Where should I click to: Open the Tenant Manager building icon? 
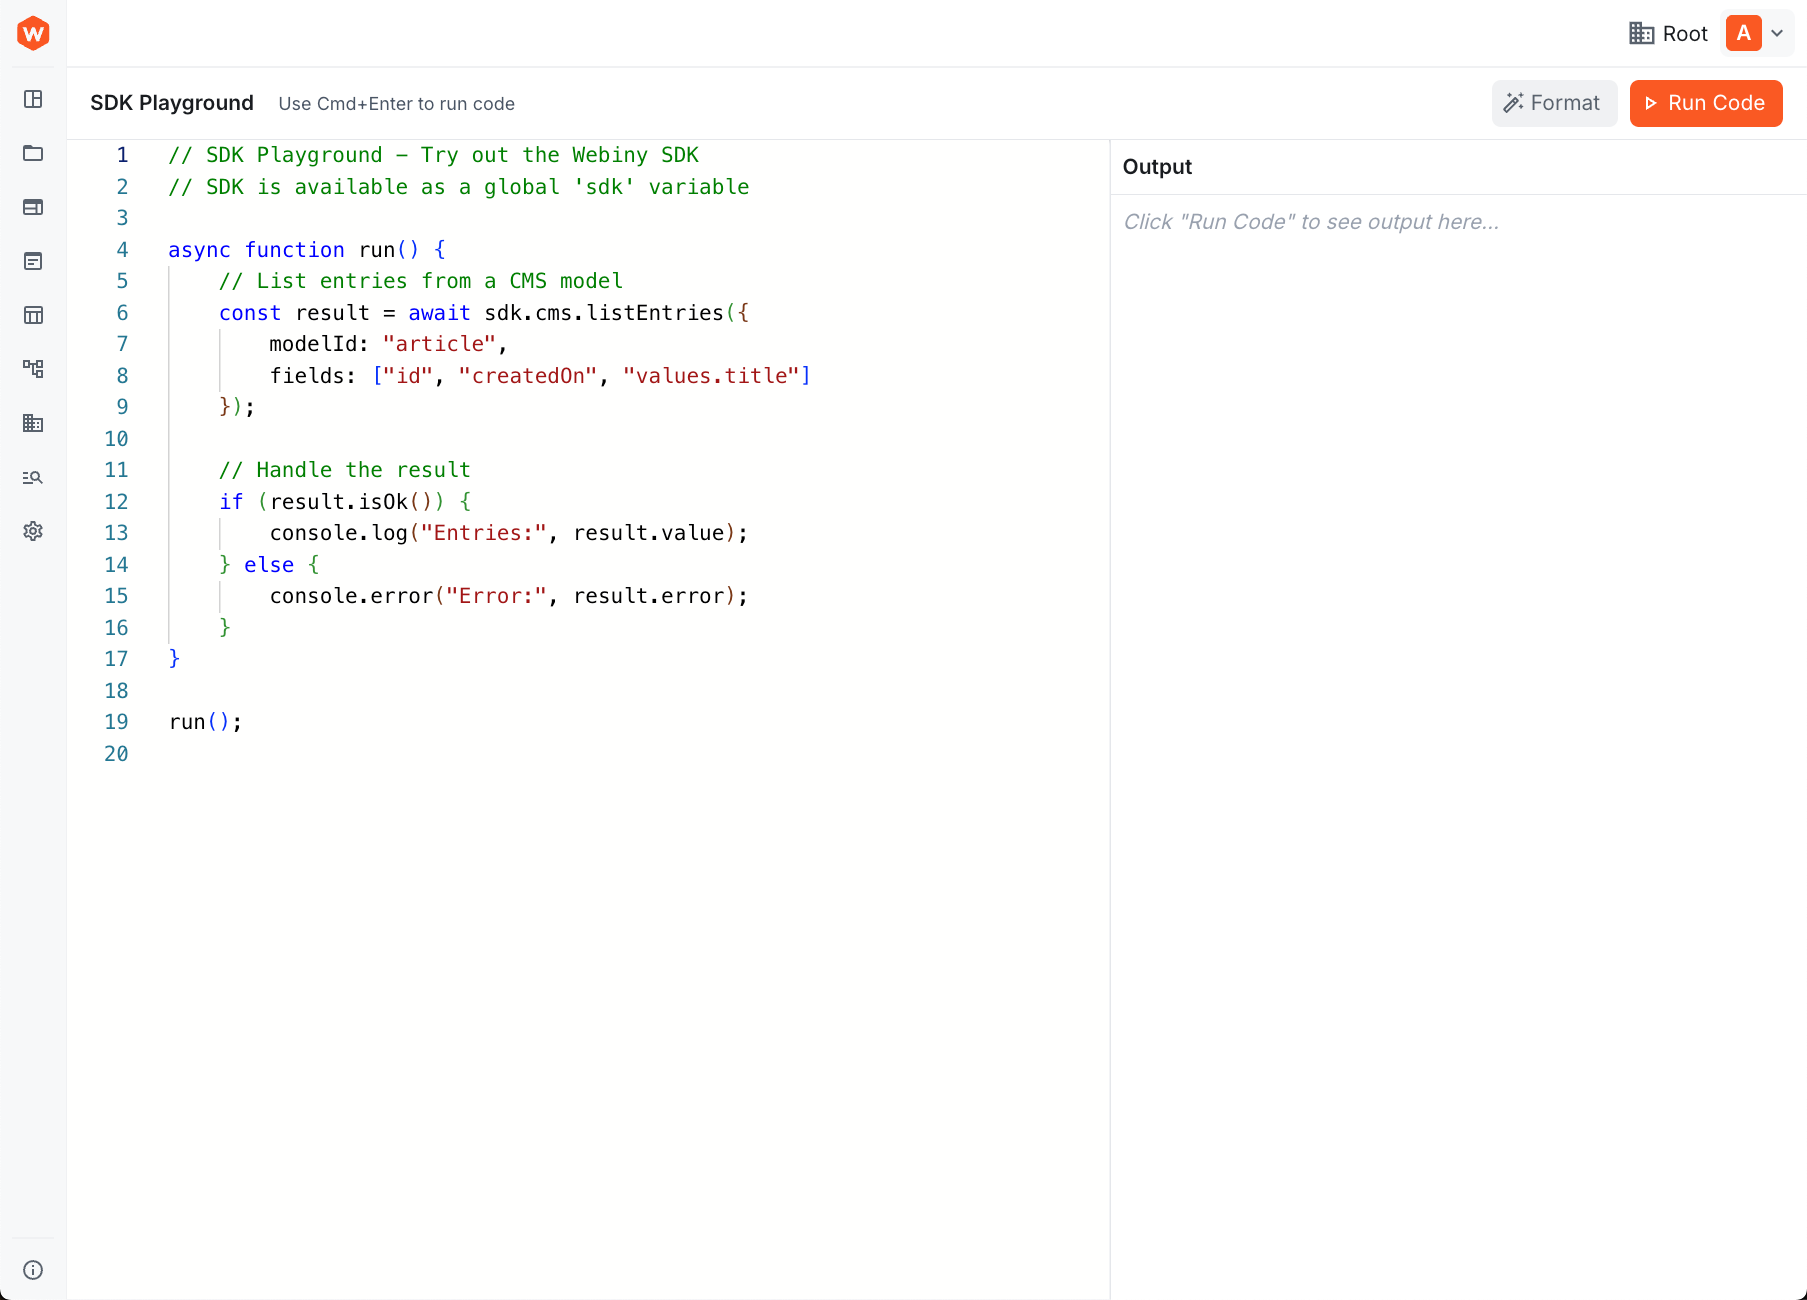coord(33,423)
